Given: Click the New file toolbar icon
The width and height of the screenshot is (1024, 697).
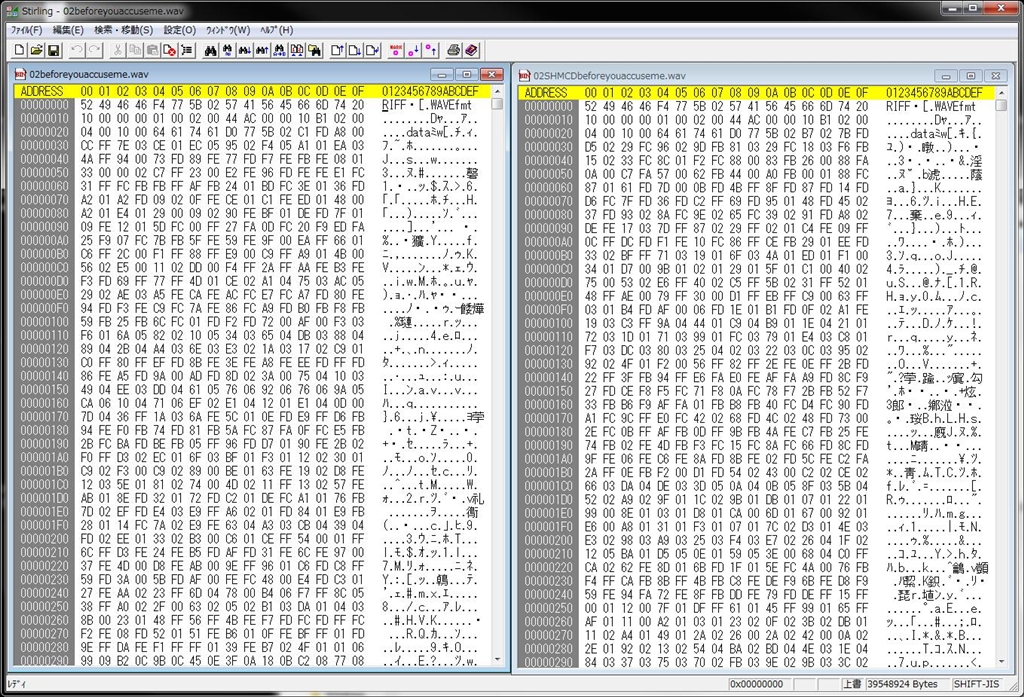Looking at the screenshot, I should [19, 49].
